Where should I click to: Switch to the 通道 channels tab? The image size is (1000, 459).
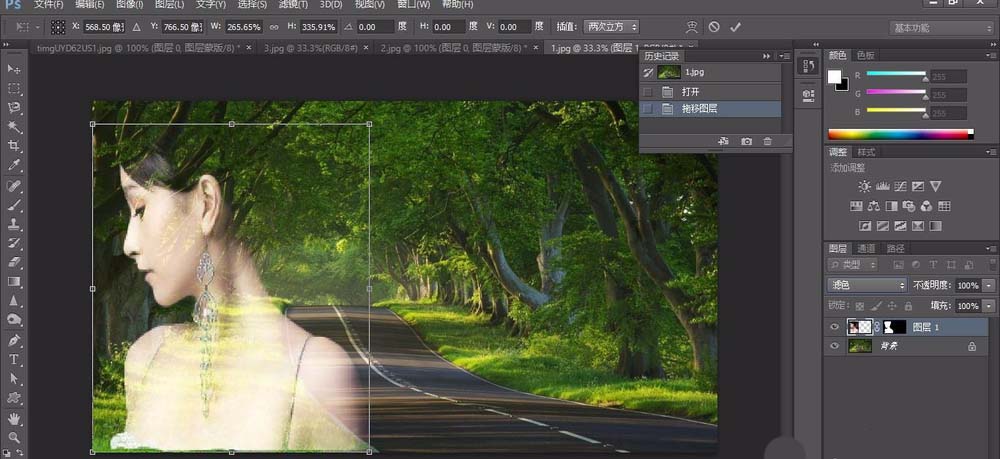[866, 249]
